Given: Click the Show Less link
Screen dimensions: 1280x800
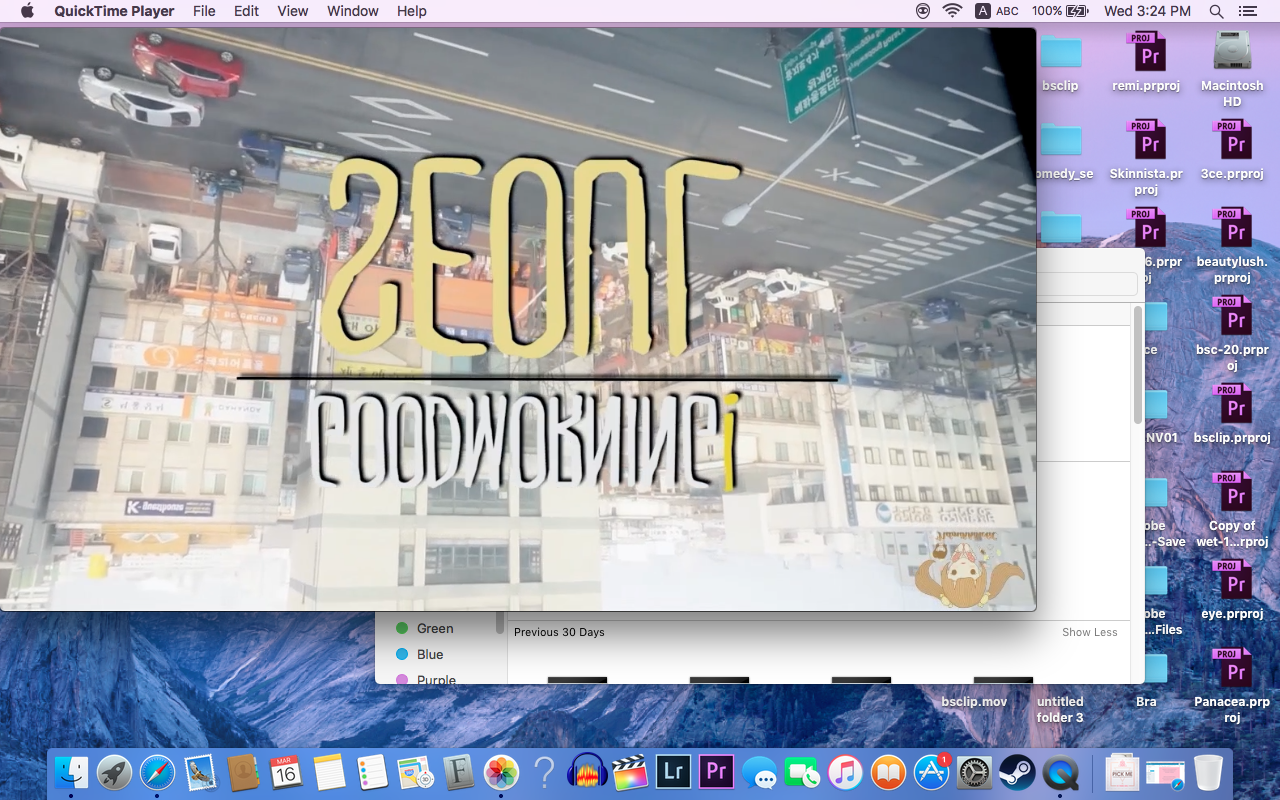Looking at the screenshot, I should pos(1089,632).
